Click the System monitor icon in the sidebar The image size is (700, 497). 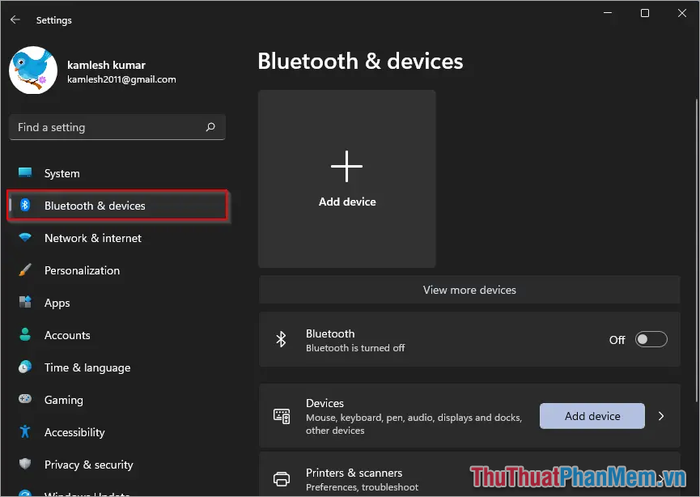pyautogui.click(x=25, y=172)
